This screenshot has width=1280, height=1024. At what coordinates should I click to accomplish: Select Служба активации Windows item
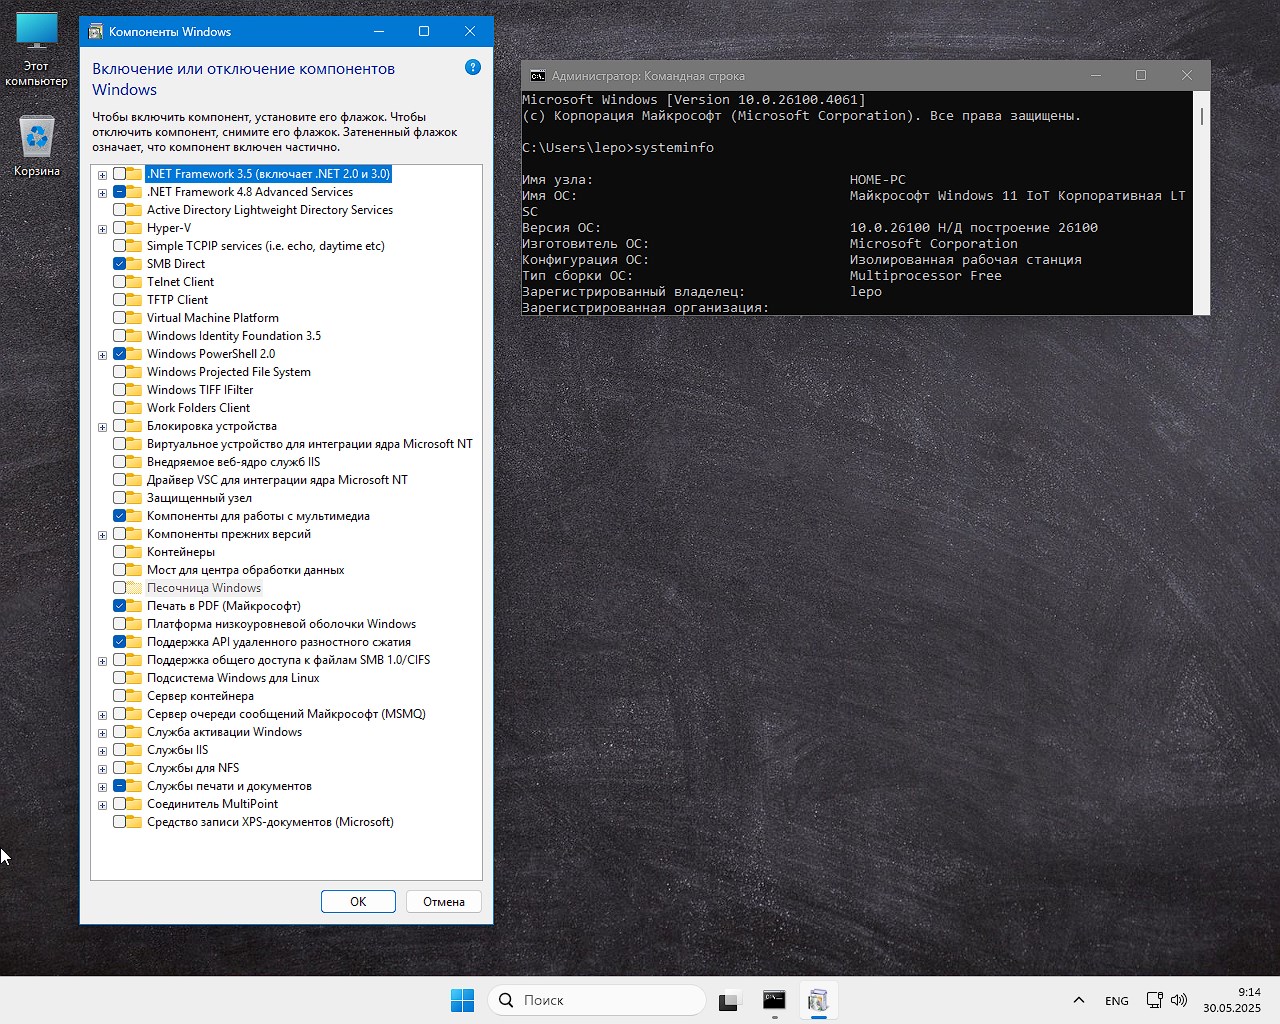(x=224, y=732)
